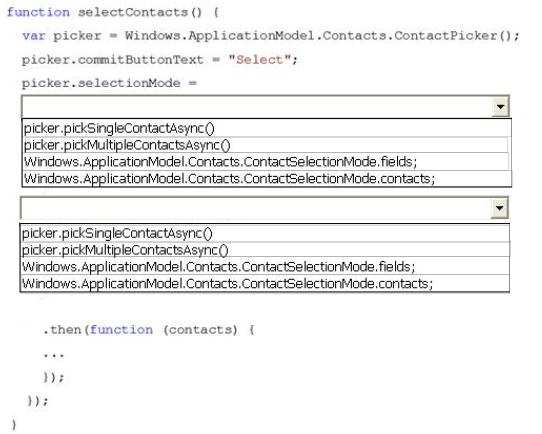Open the second dropdown arrow above .then
The width and height of the screenshot is (542, 434).
click(499, 208)
